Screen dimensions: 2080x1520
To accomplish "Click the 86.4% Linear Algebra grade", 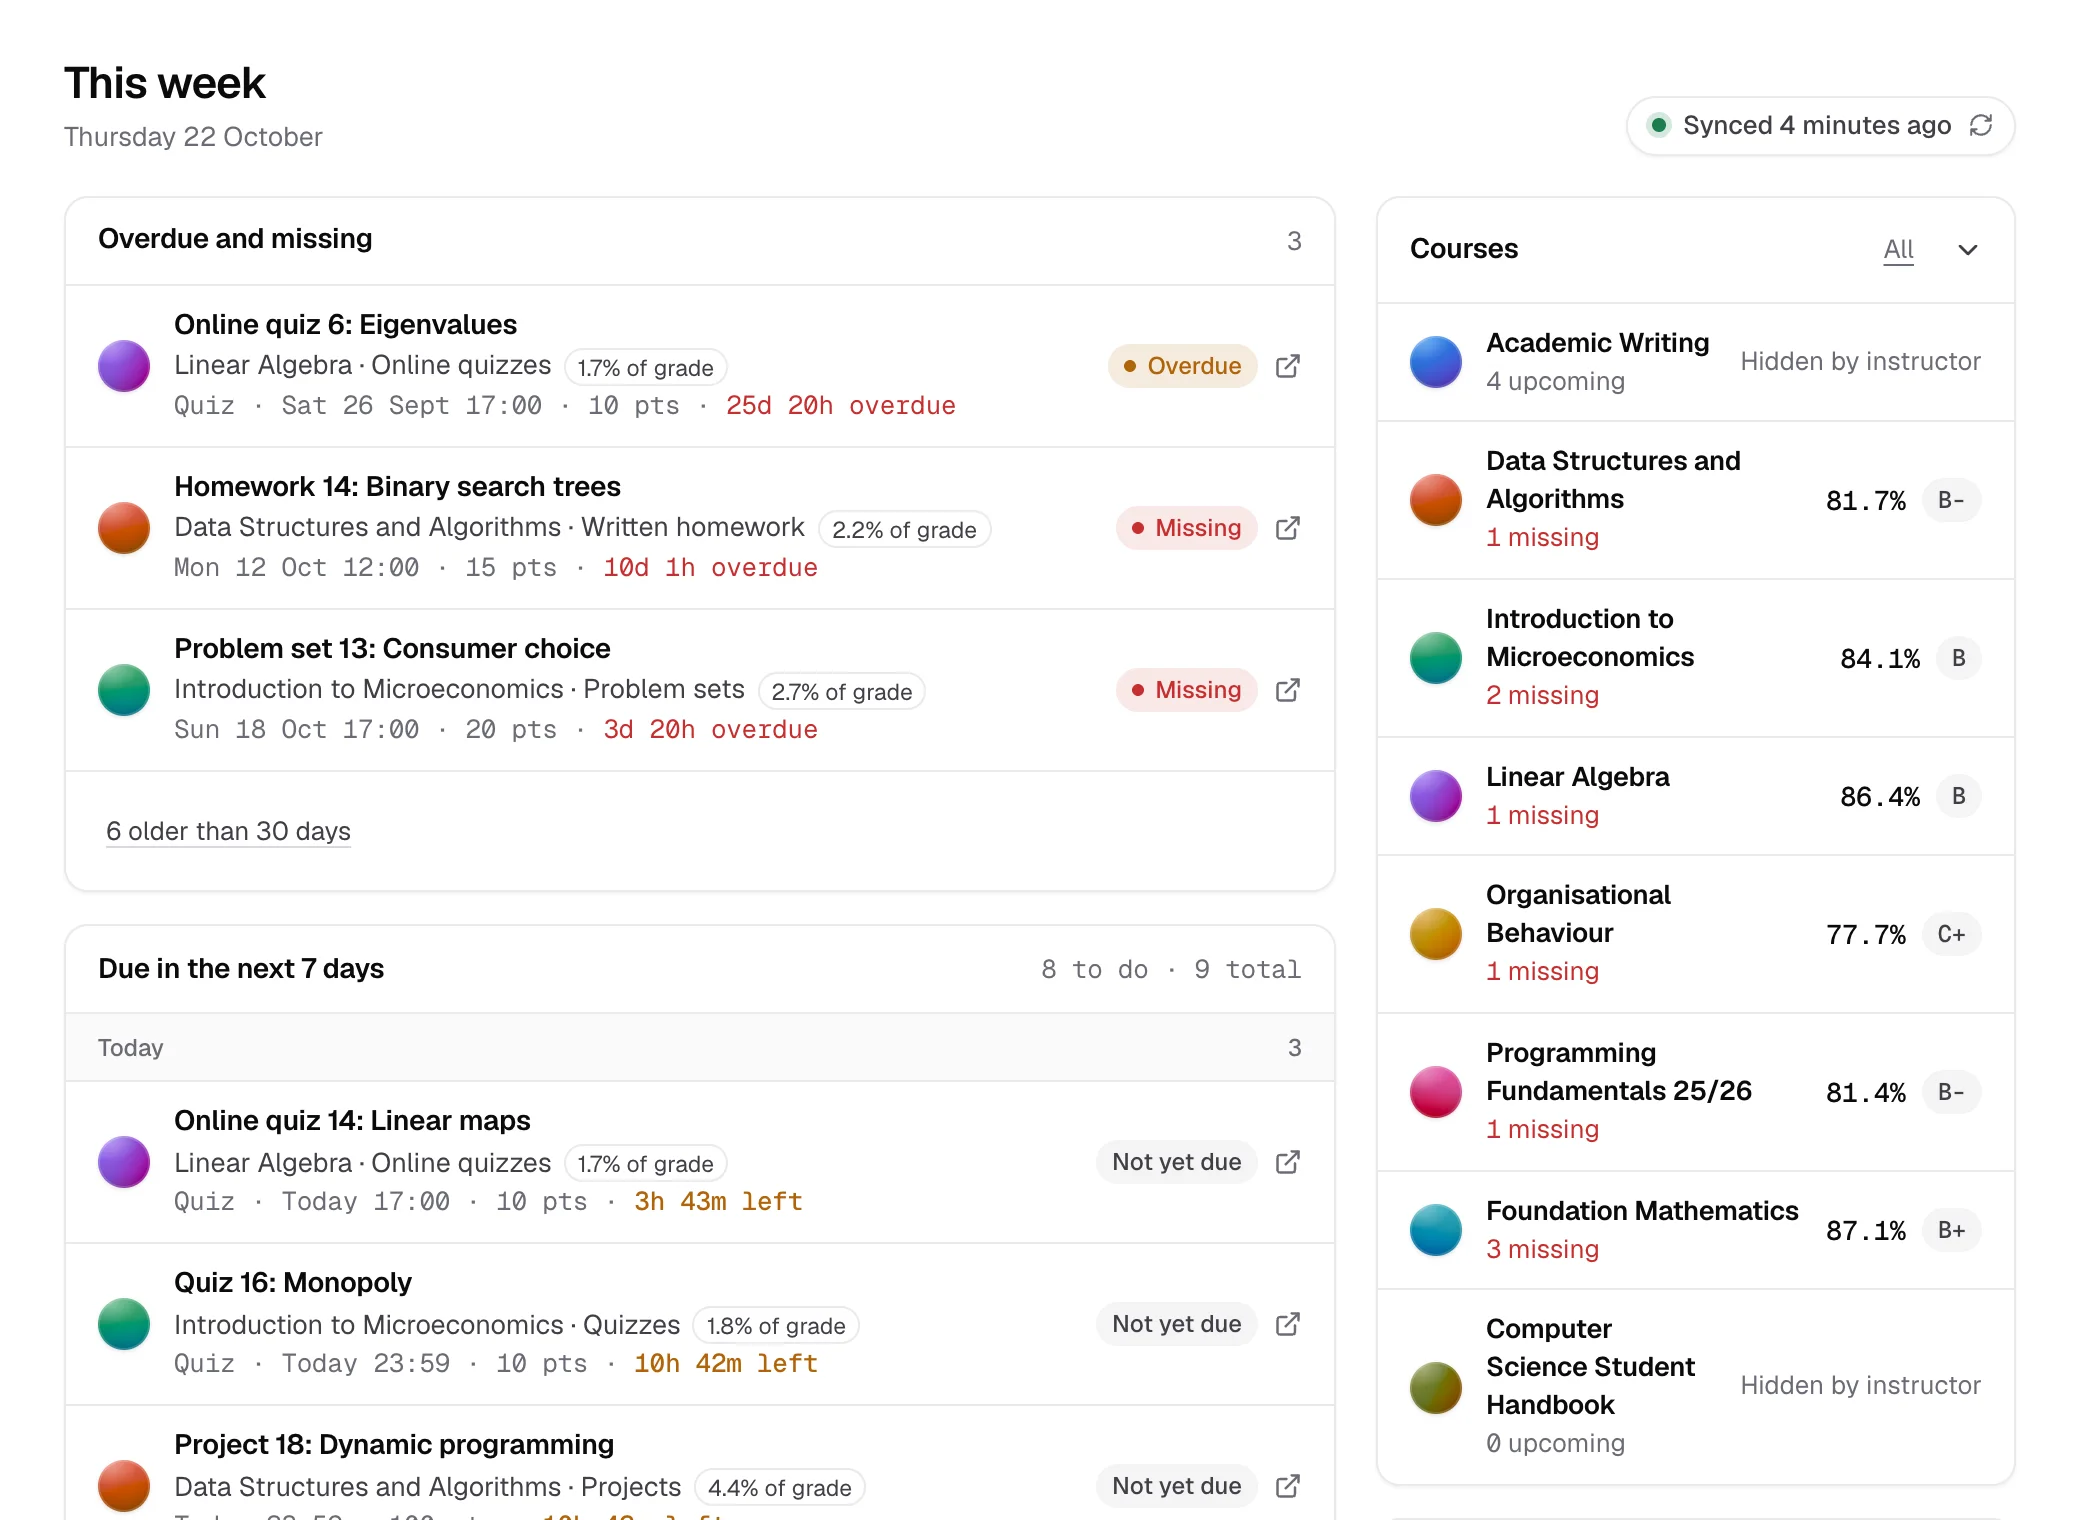I will click(1880, 797).
